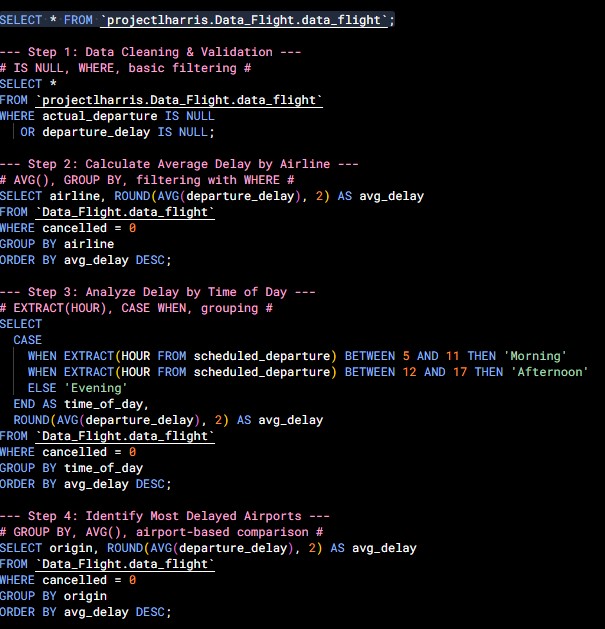Click the '--- Step 1: Data Cleaning & Validation ---' comment
This screenshot has height=629, width=605.
pos(150,52)
